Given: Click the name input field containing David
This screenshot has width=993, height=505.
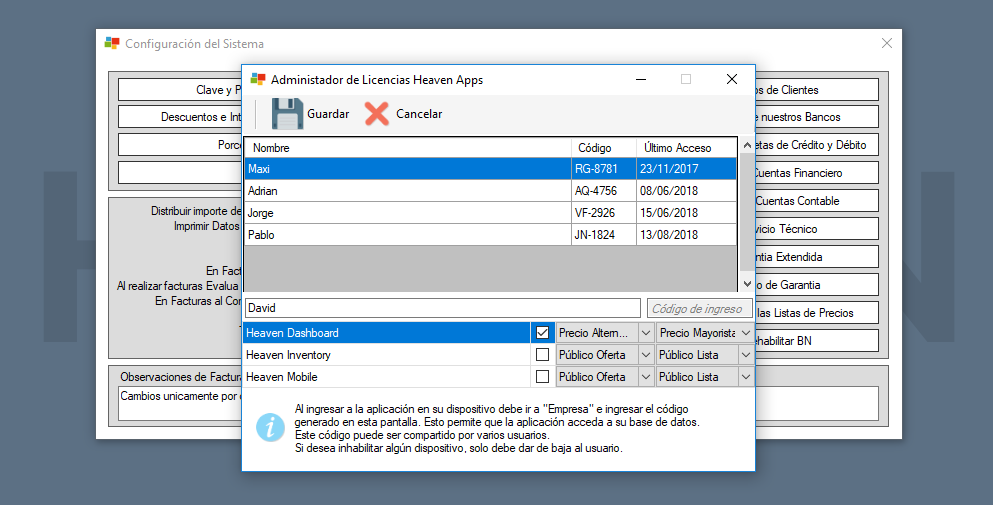Looking at the screenshot, I should 443,308.
